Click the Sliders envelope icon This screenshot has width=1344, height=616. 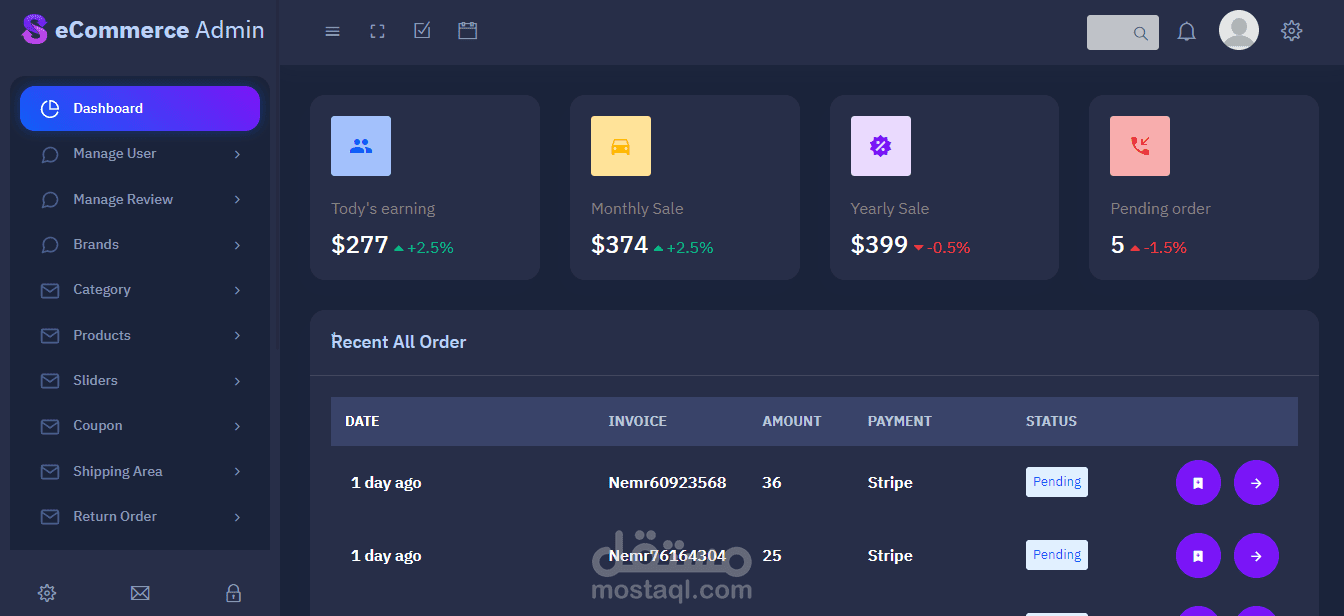point(50,381)
